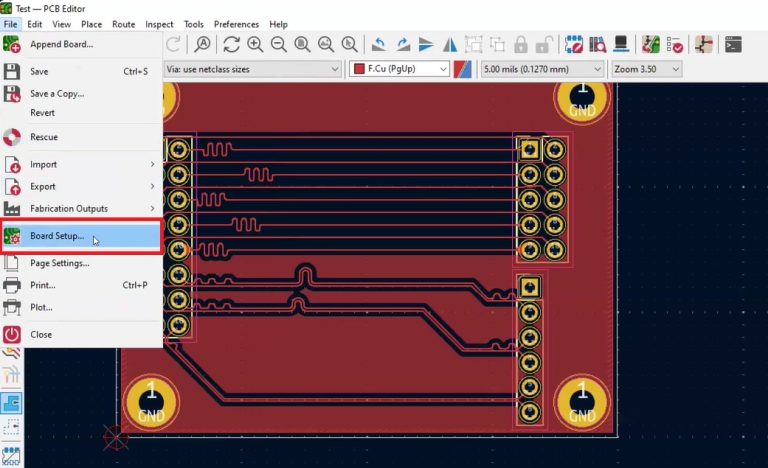Rotate selection counterclockwise

[x=378, y=45]
